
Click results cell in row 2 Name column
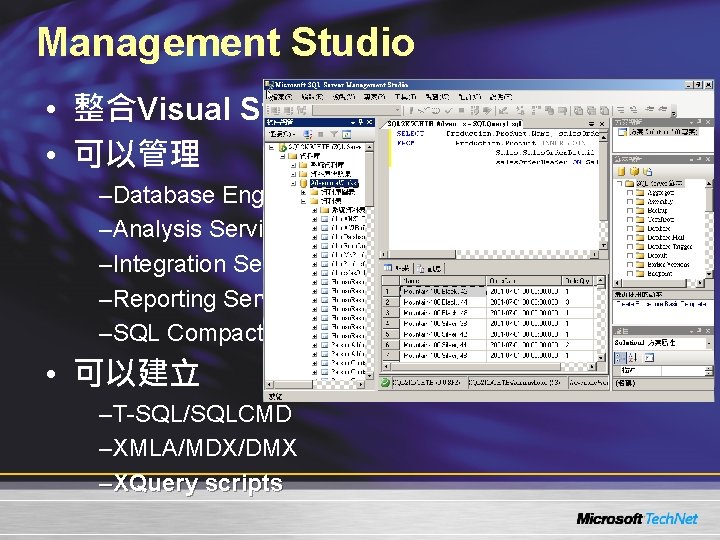point(443,302)
